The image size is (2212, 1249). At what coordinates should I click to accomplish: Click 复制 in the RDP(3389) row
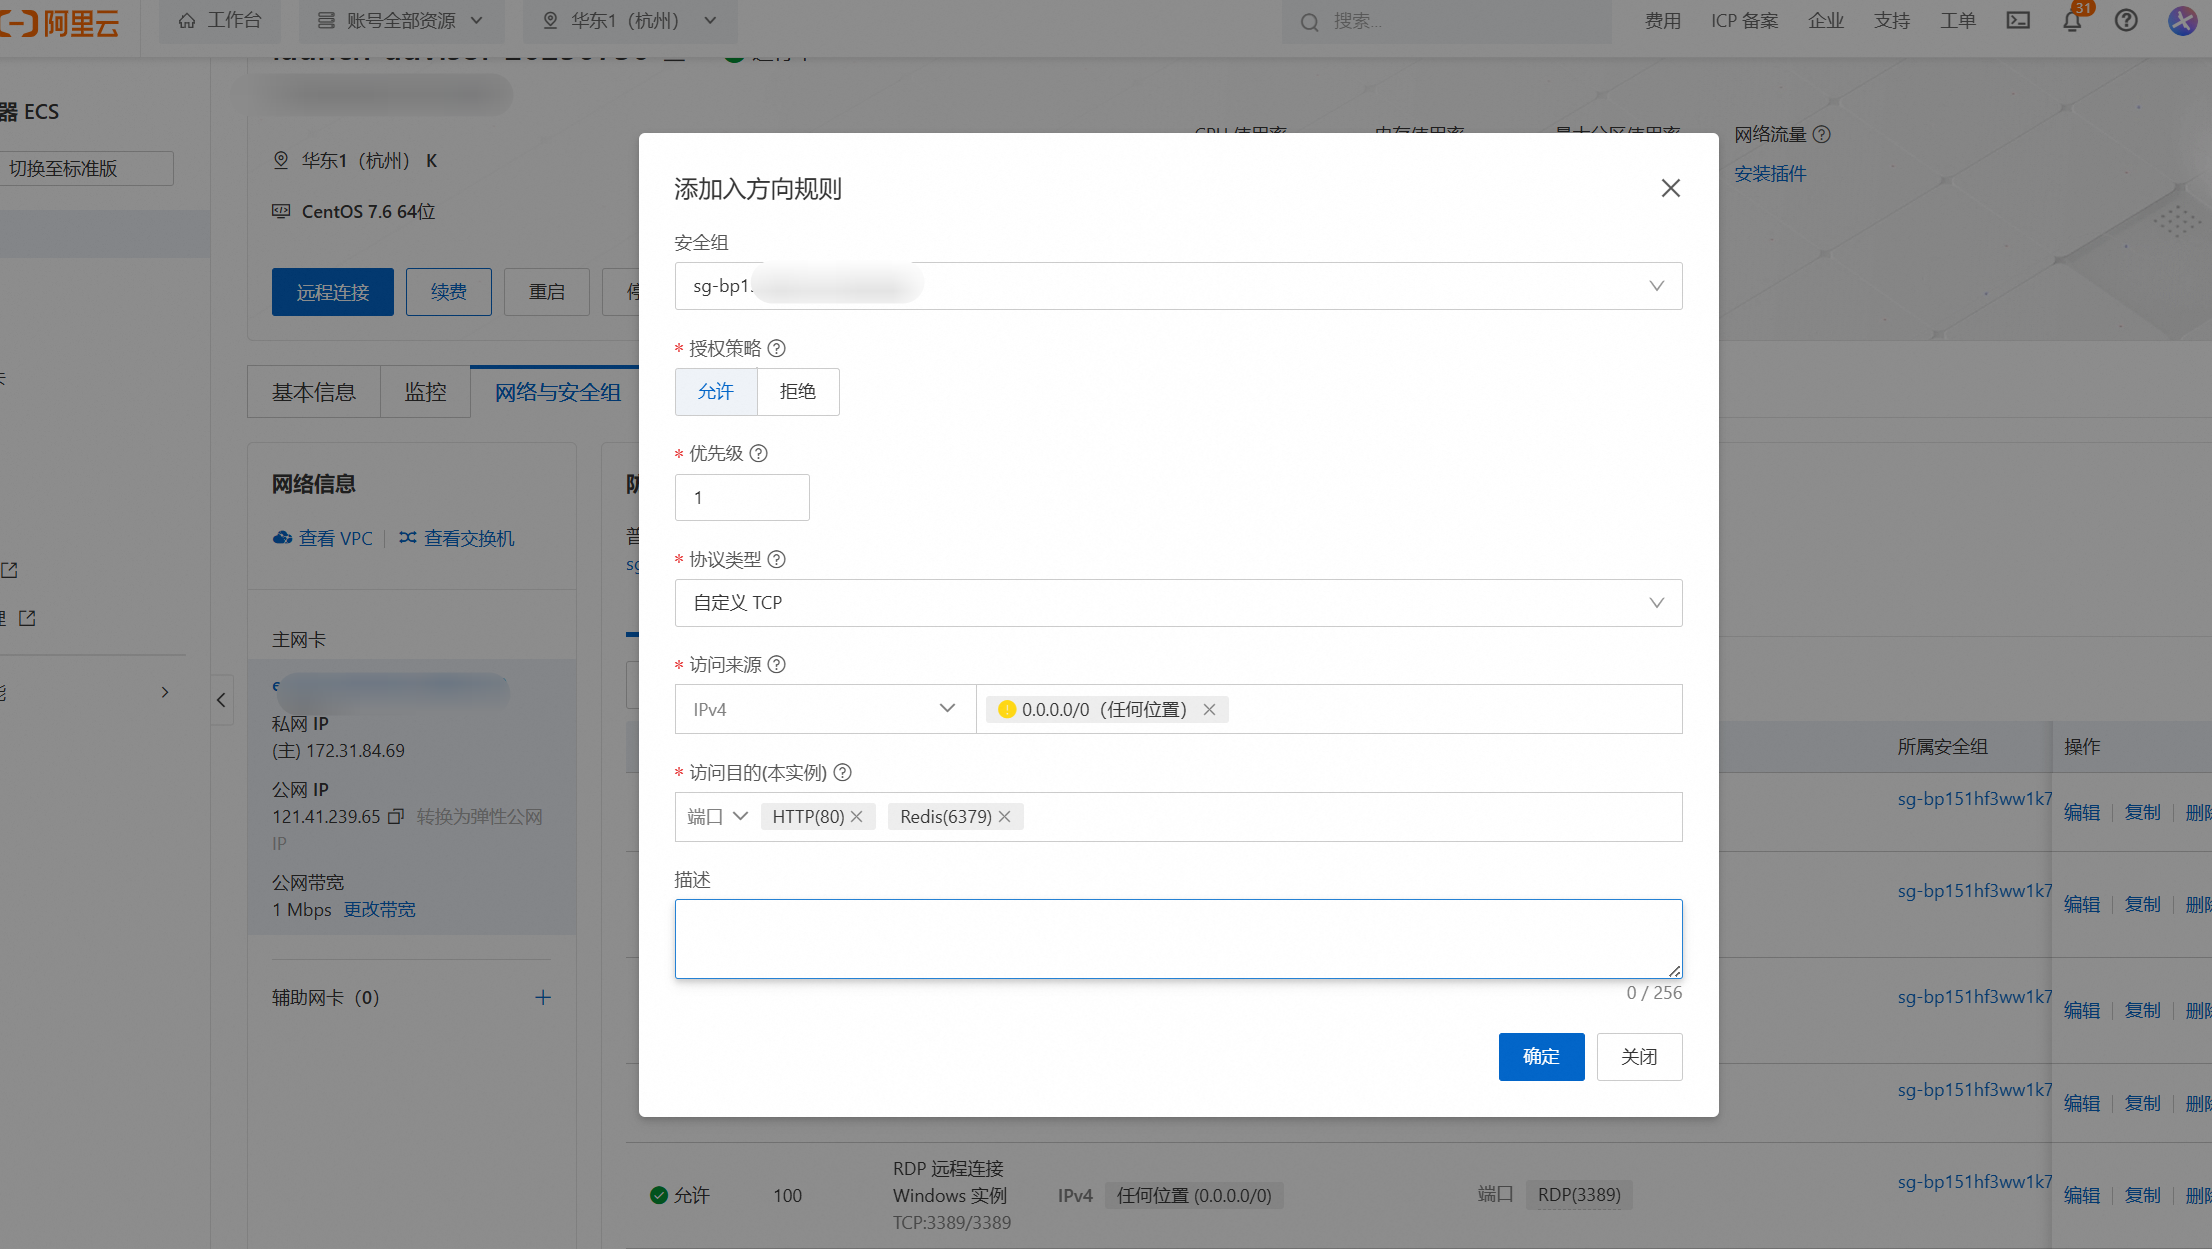pyautogui.click(x=2143, y=1195)
